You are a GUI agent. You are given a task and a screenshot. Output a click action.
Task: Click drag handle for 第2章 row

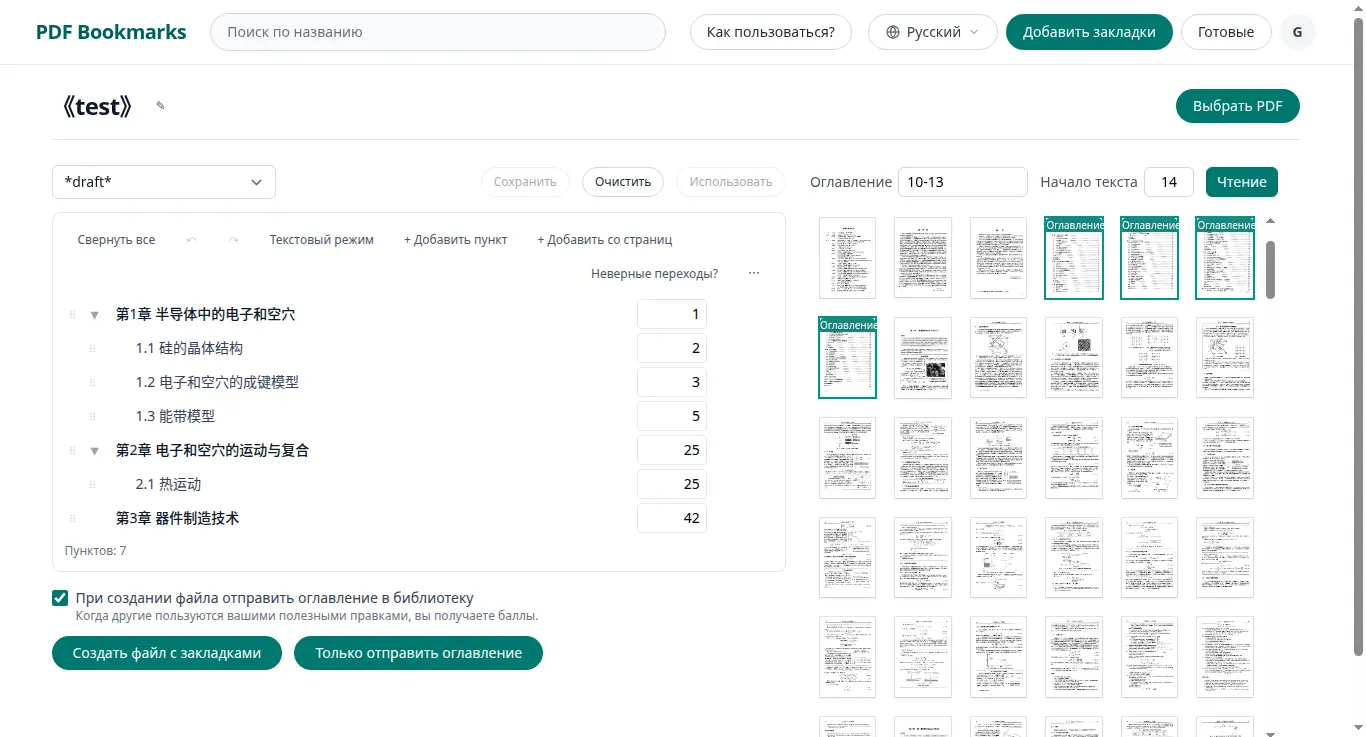[72, 451]
